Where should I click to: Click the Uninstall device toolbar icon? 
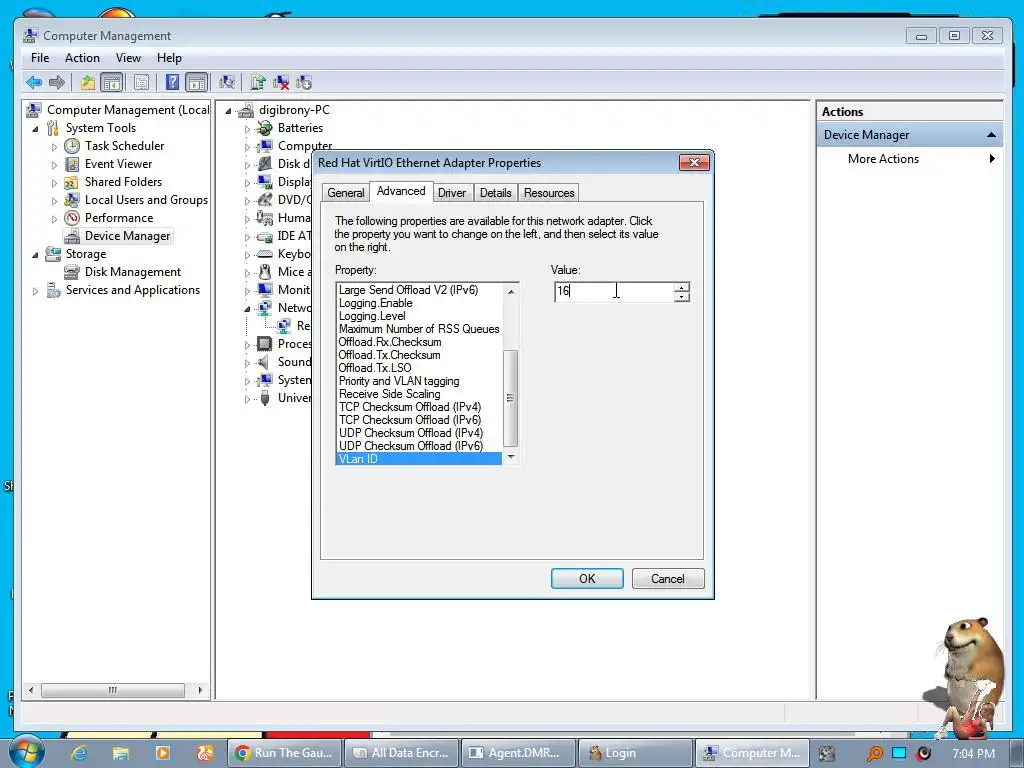tap(281, 82)
